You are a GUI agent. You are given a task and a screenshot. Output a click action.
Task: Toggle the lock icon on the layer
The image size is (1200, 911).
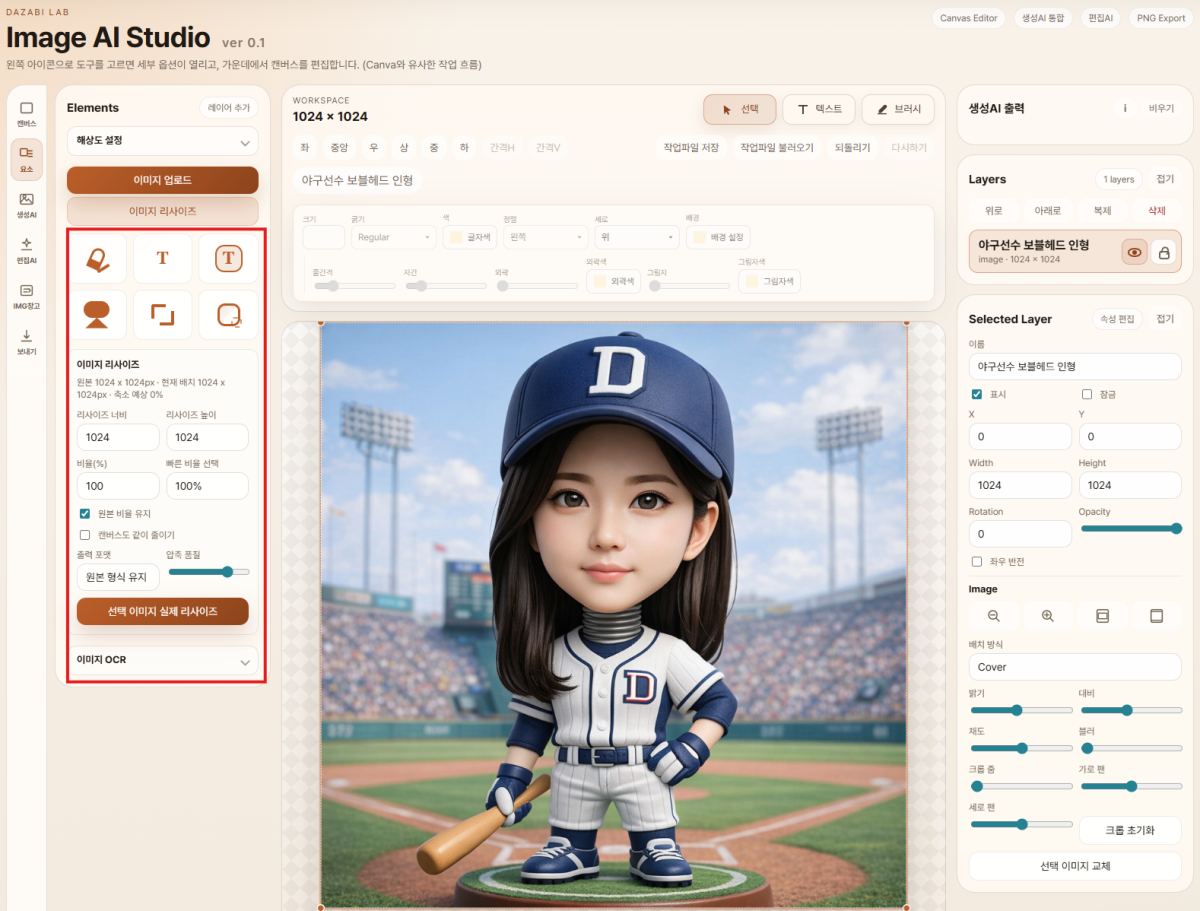click(1164, 253)
